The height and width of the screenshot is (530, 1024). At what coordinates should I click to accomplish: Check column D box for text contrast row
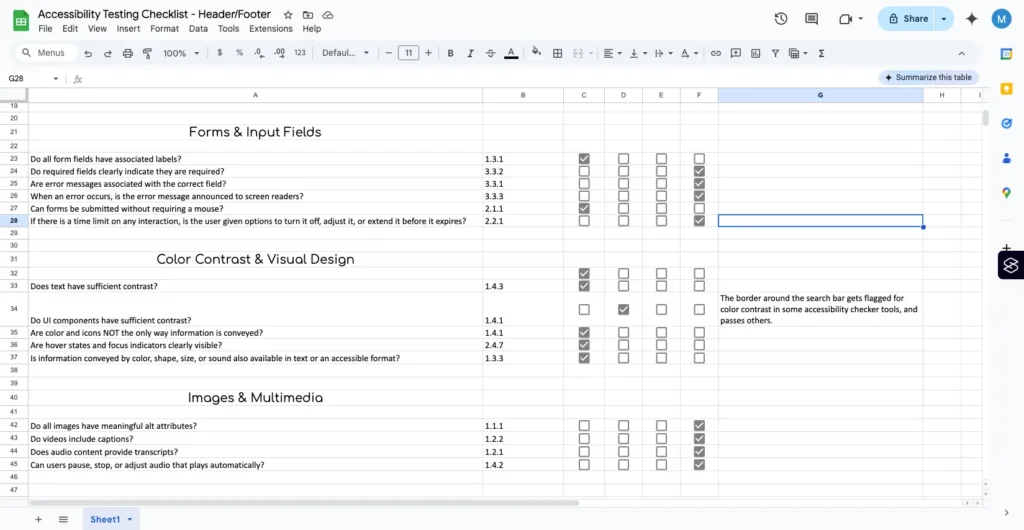(x=624, y=286)
